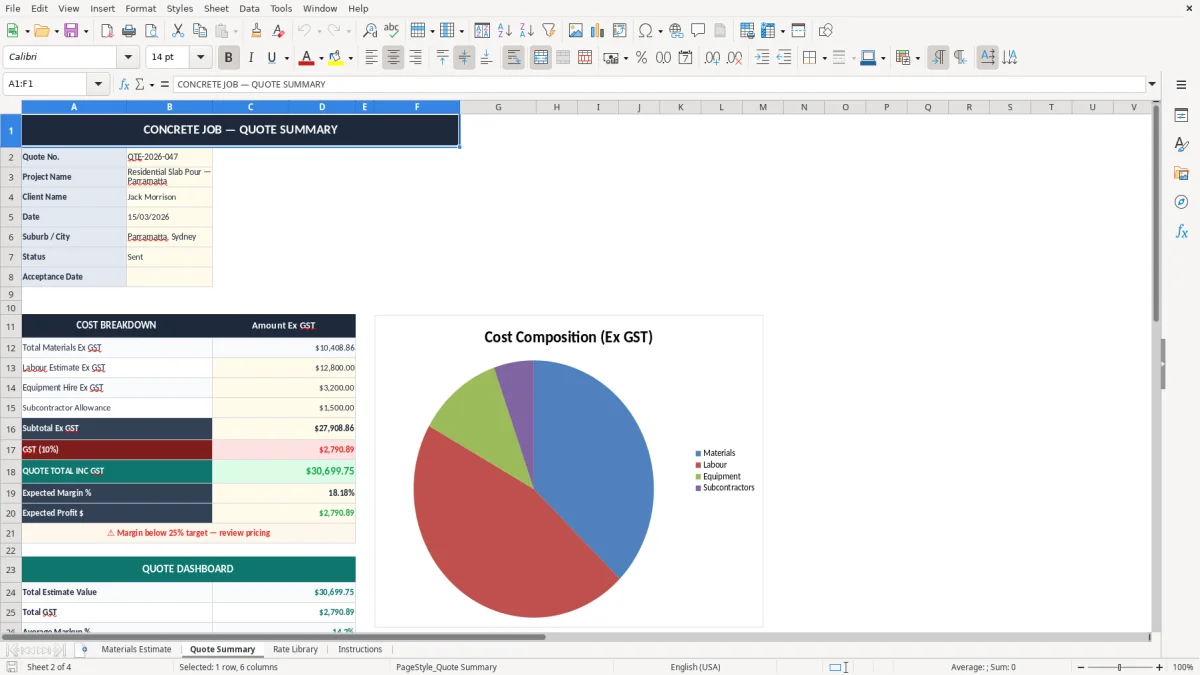Screen dimensions: 1200x675
Task: Open the Sidebar Styles panel
Action: (1181, 144)
